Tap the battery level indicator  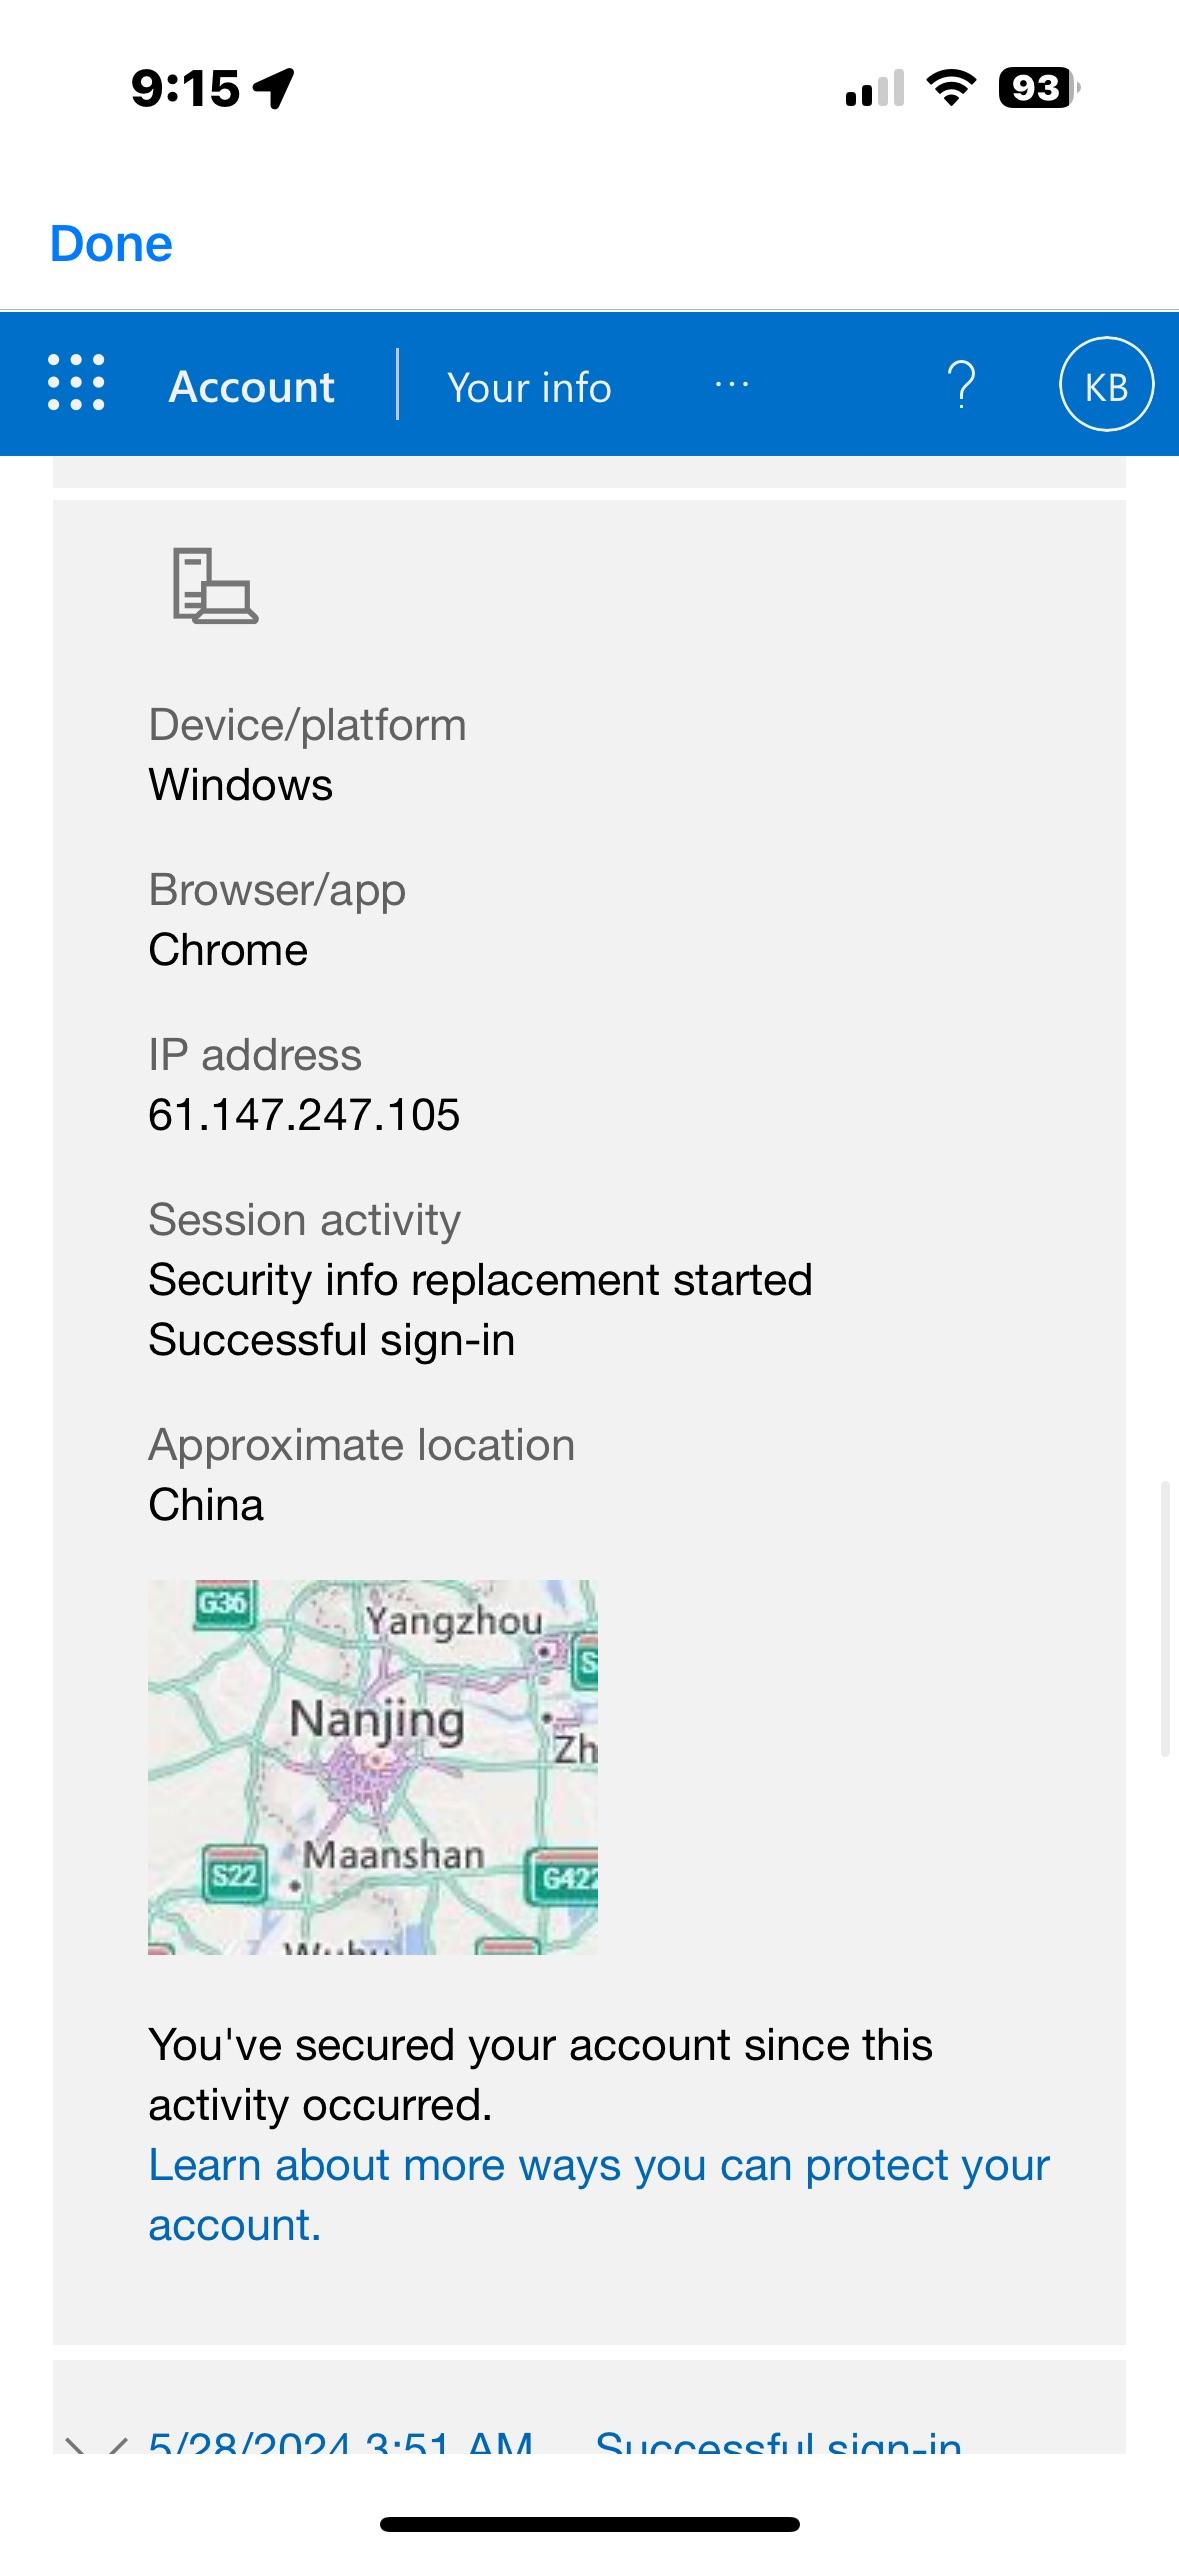(1038, 88)
